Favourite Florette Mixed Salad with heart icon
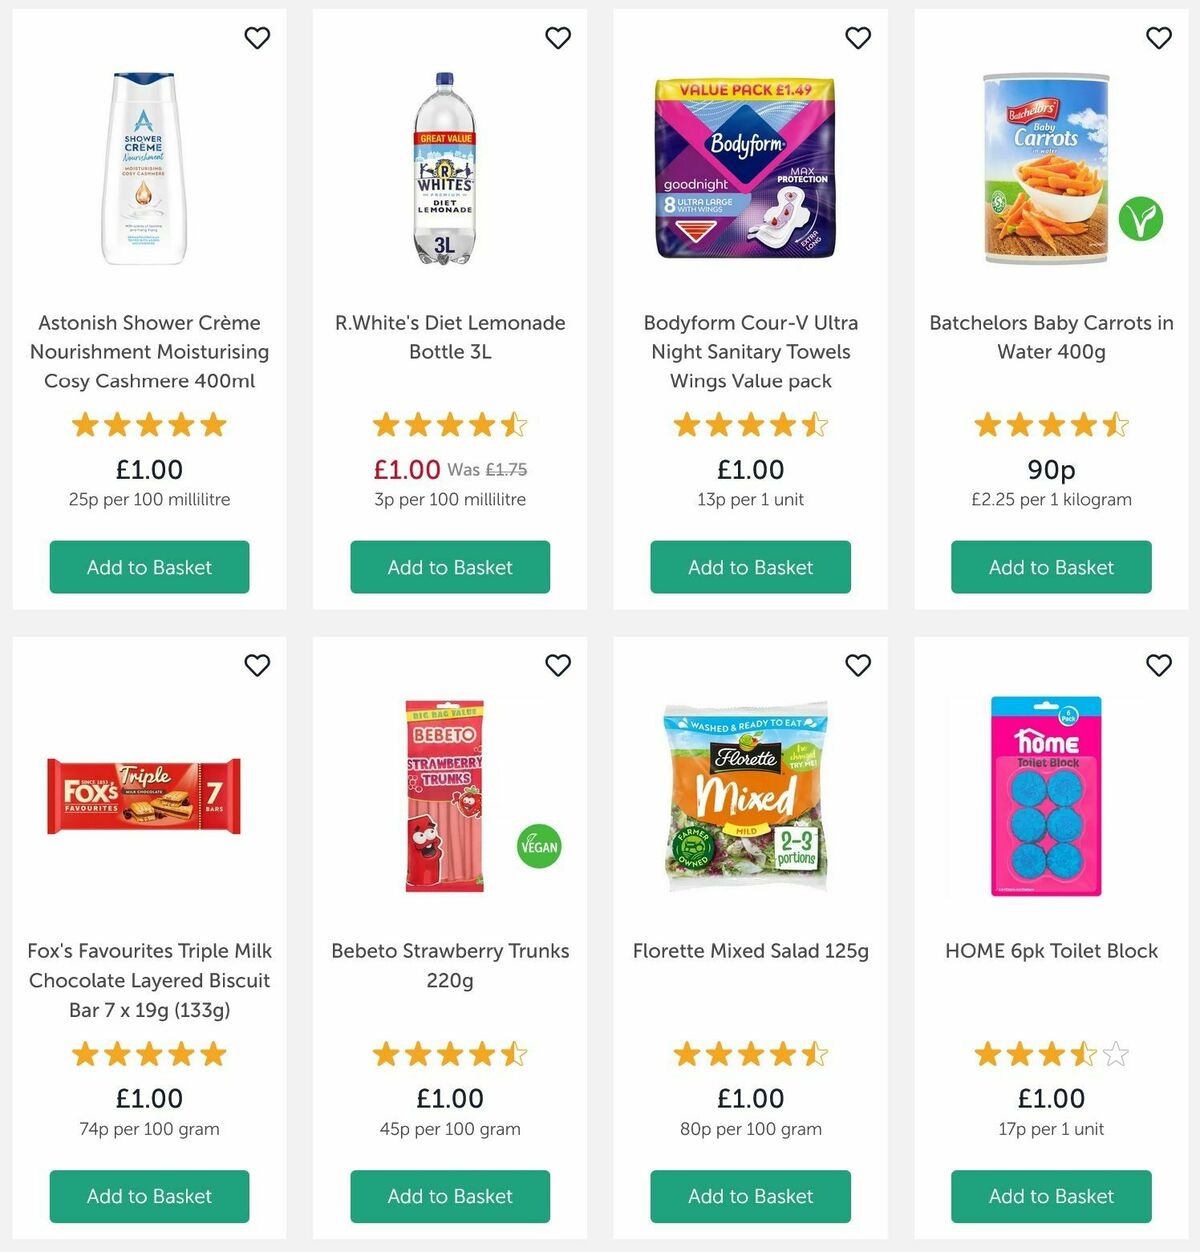The height and width of the screenshot is (1252, 1200). click(x=858, y=665)
